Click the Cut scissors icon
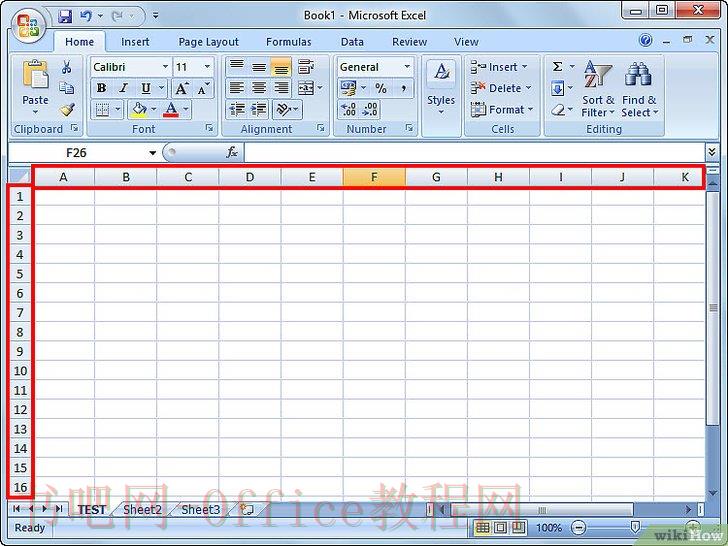 click(x=66, y=67)
